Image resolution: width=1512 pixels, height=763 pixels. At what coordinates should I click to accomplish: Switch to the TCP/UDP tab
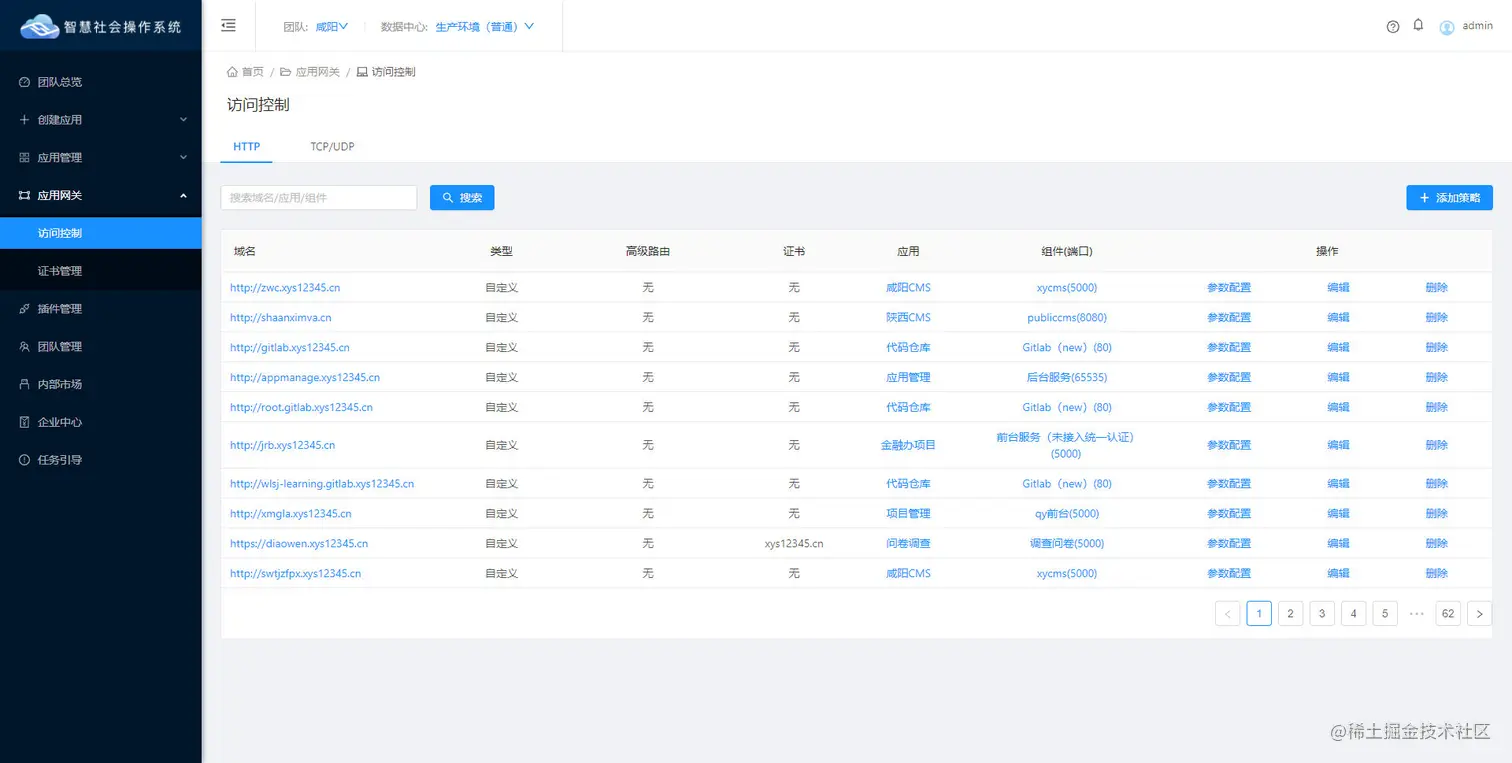coord(332,147)
